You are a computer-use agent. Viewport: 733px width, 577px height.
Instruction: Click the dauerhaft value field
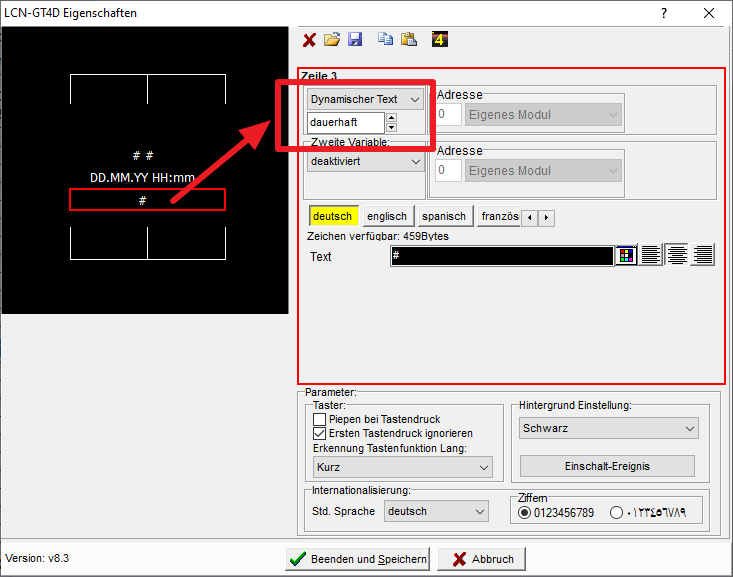(345, 123)
